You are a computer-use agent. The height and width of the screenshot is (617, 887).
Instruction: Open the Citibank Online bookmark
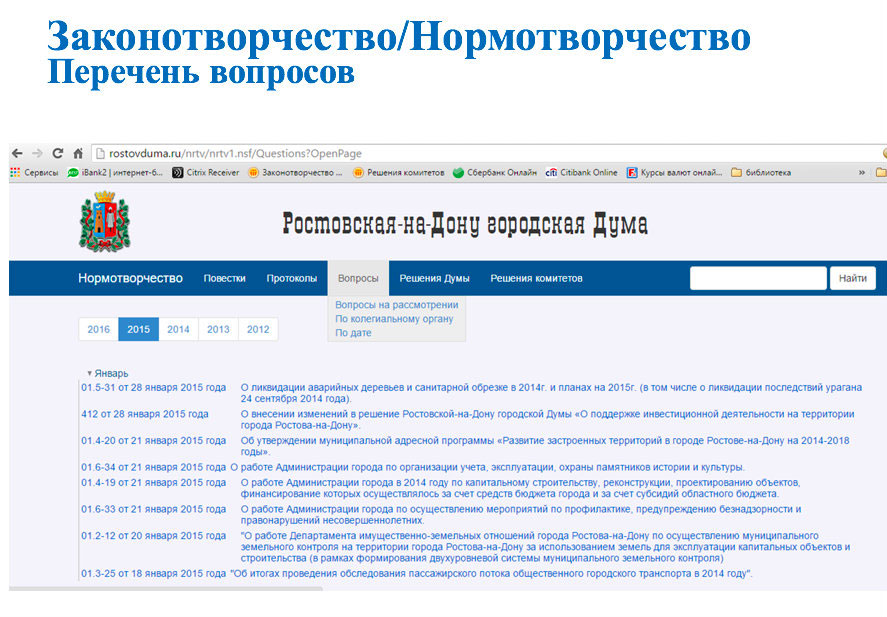[581, 172]
